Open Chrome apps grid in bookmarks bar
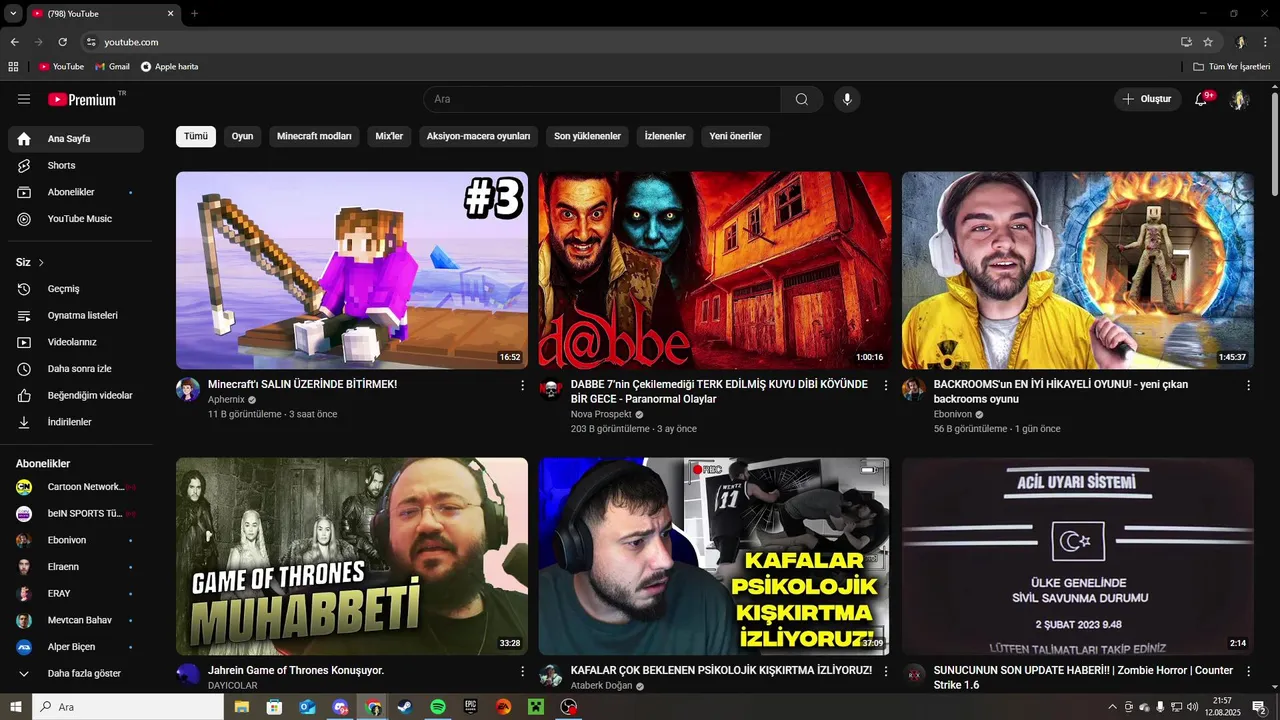Viewport: 1280px width, 720px height. click(x=13, y=67)
